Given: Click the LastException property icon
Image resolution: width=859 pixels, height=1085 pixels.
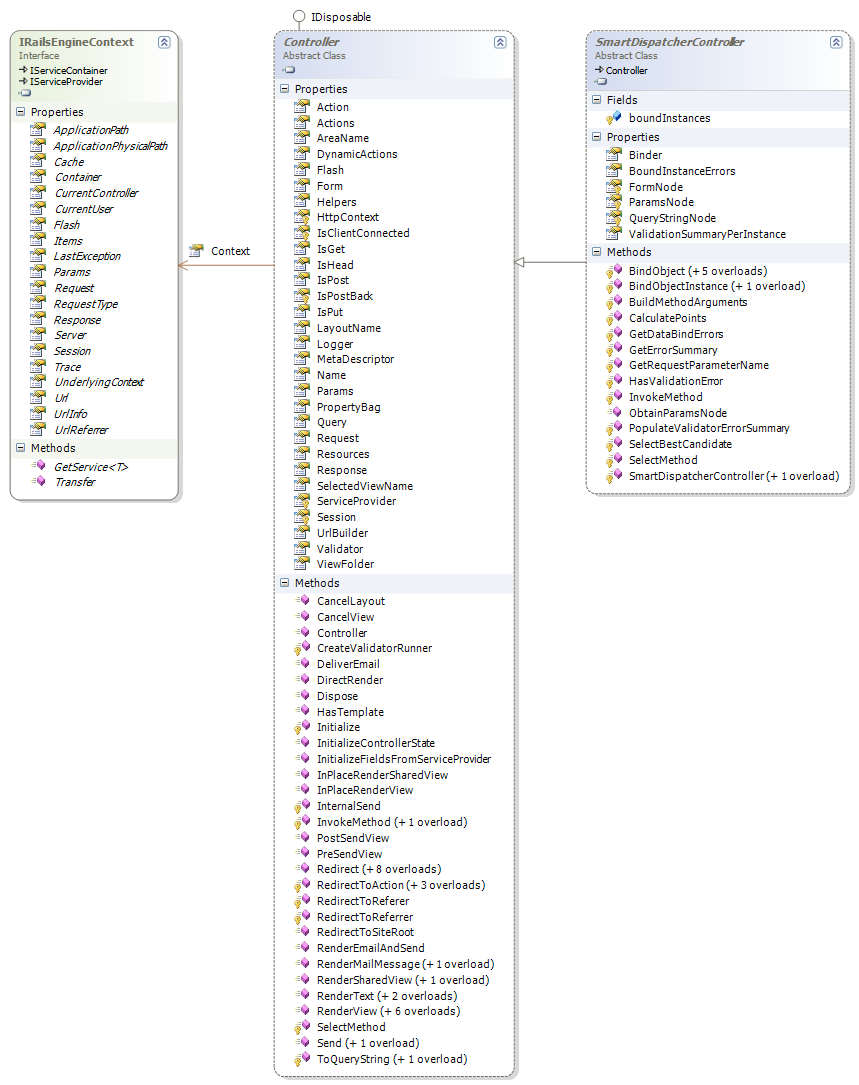Looking at the screenshot, I should pos(38,256).
